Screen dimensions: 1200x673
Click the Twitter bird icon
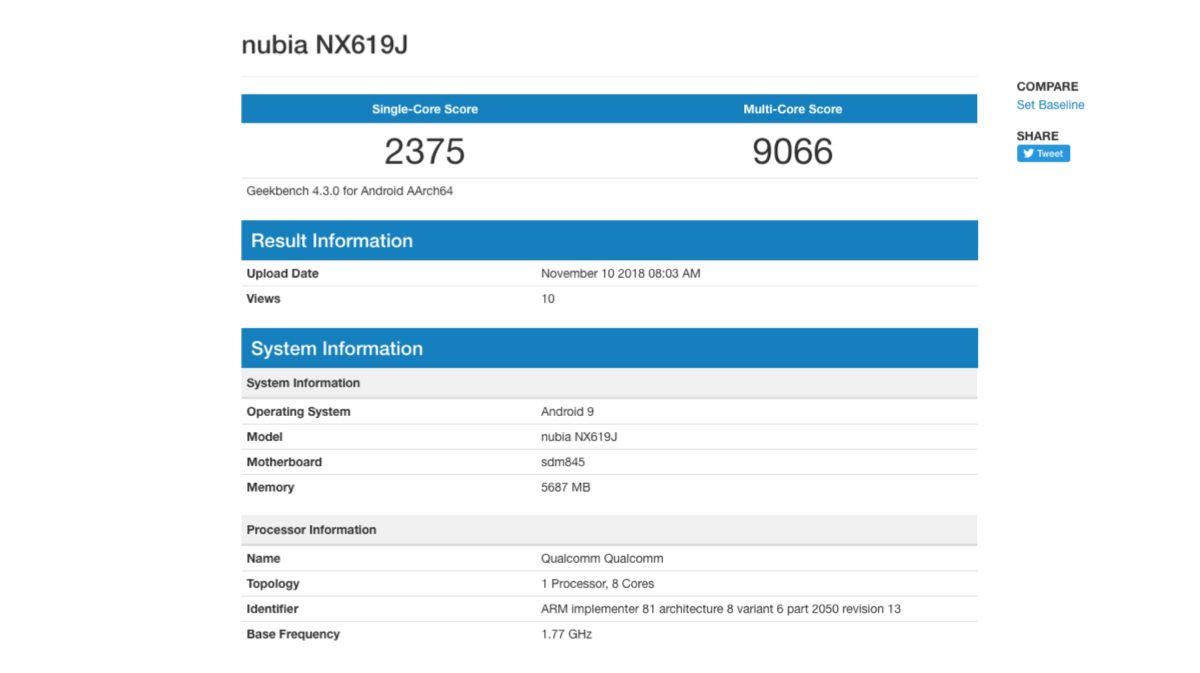1028,154
